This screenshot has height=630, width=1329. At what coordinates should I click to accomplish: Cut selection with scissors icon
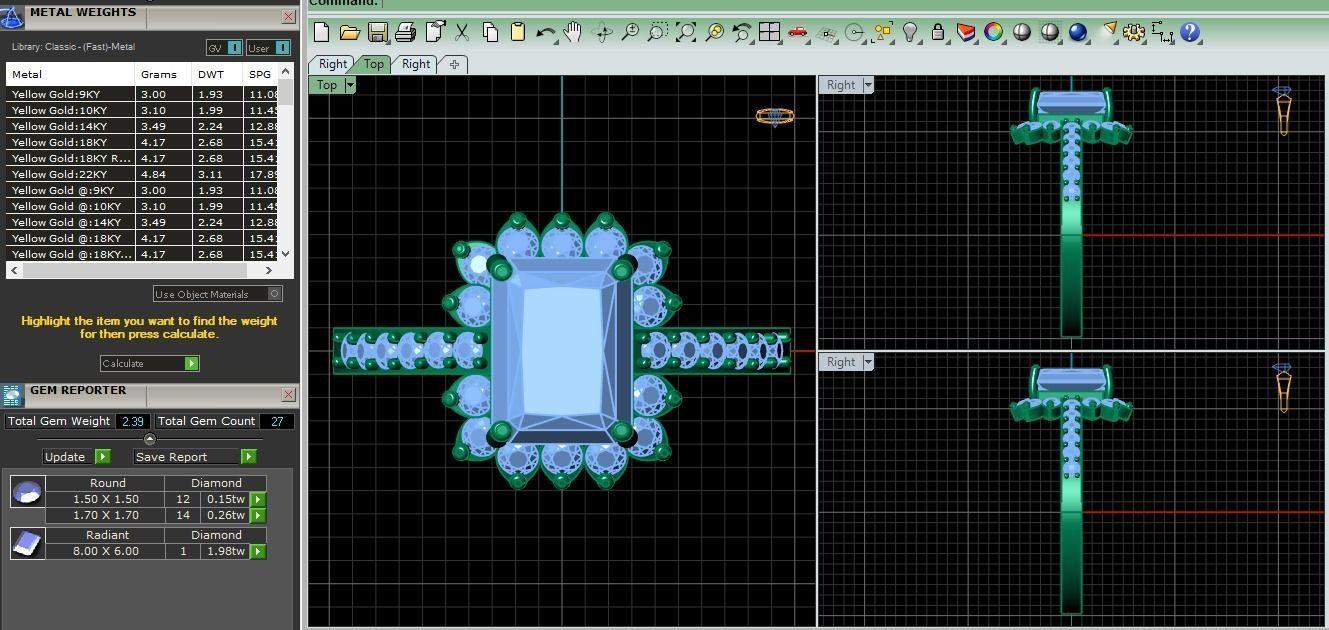tap(462, 32)
